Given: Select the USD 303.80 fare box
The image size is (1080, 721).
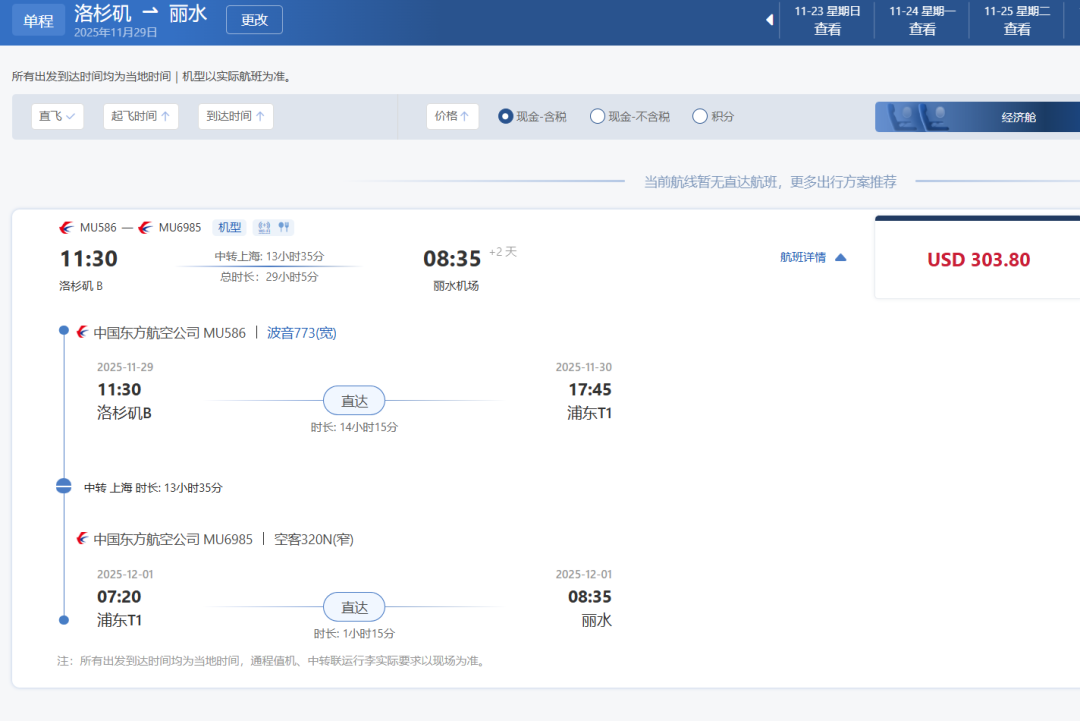Looking at the screenshot, I should (x=977, y=259).
